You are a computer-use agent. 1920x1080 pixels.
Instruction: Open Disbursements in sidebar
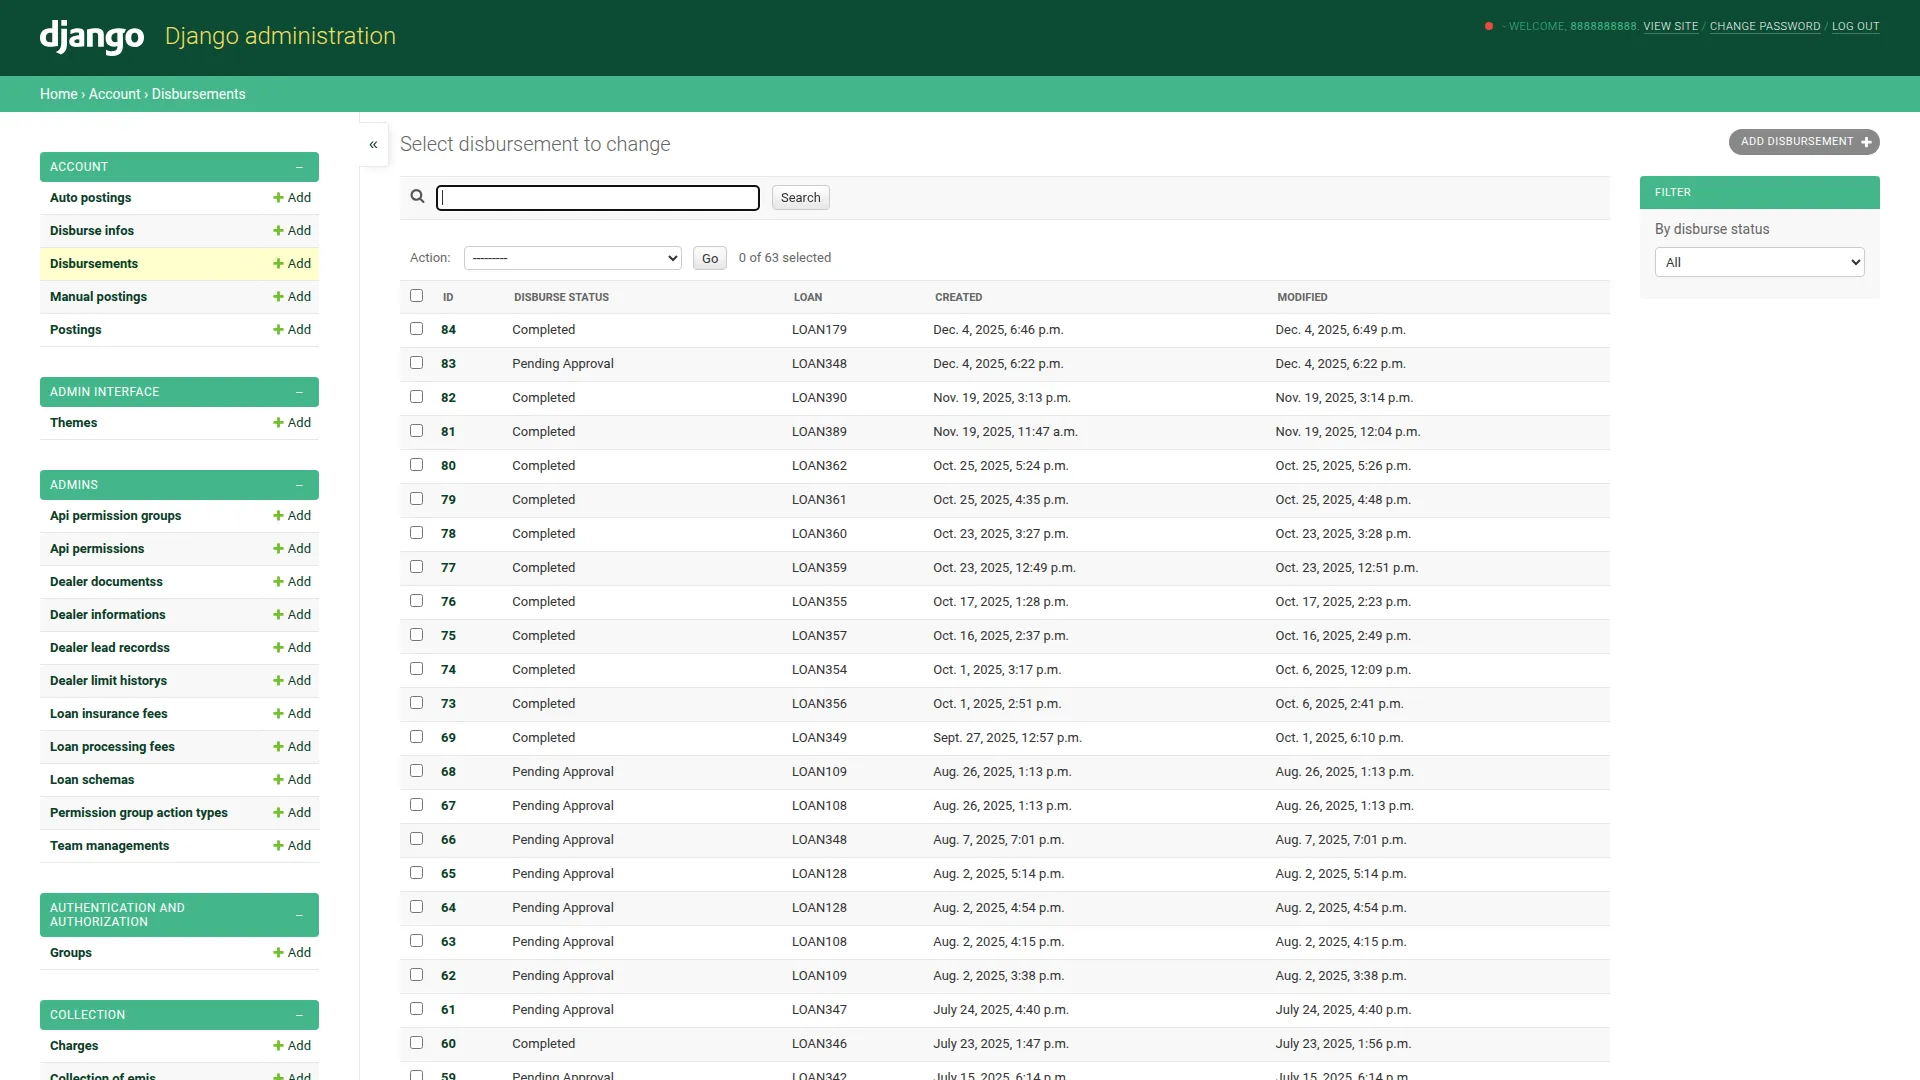pos(94,264)
